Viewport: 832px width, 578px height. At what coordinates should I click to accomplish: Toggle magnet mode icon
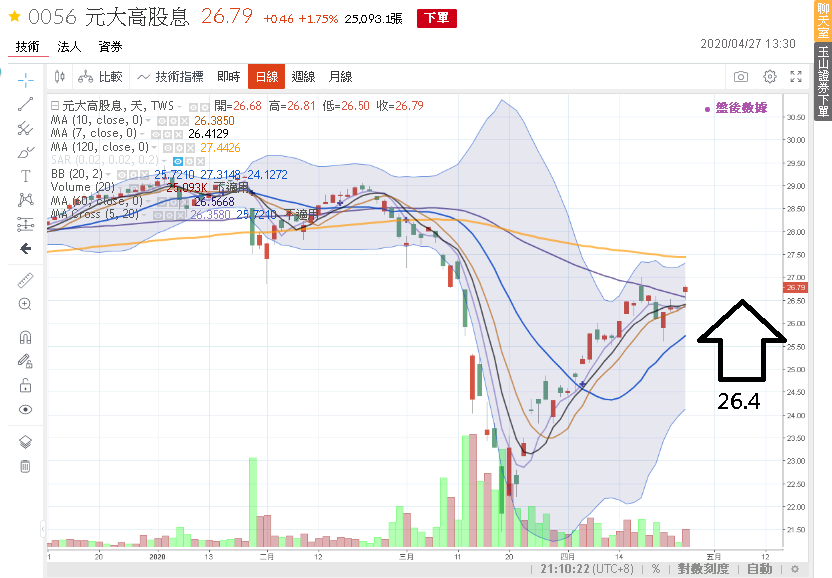coord(25,337)
